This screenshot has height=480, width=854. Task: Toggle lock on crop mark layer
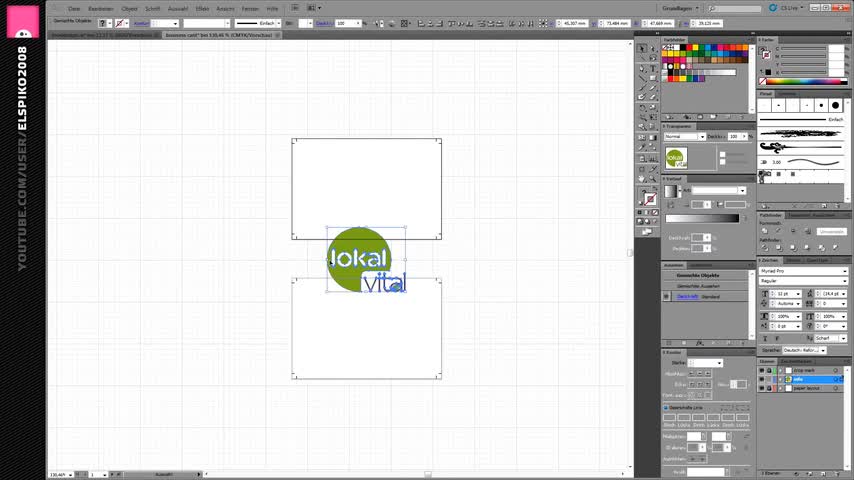769,370
